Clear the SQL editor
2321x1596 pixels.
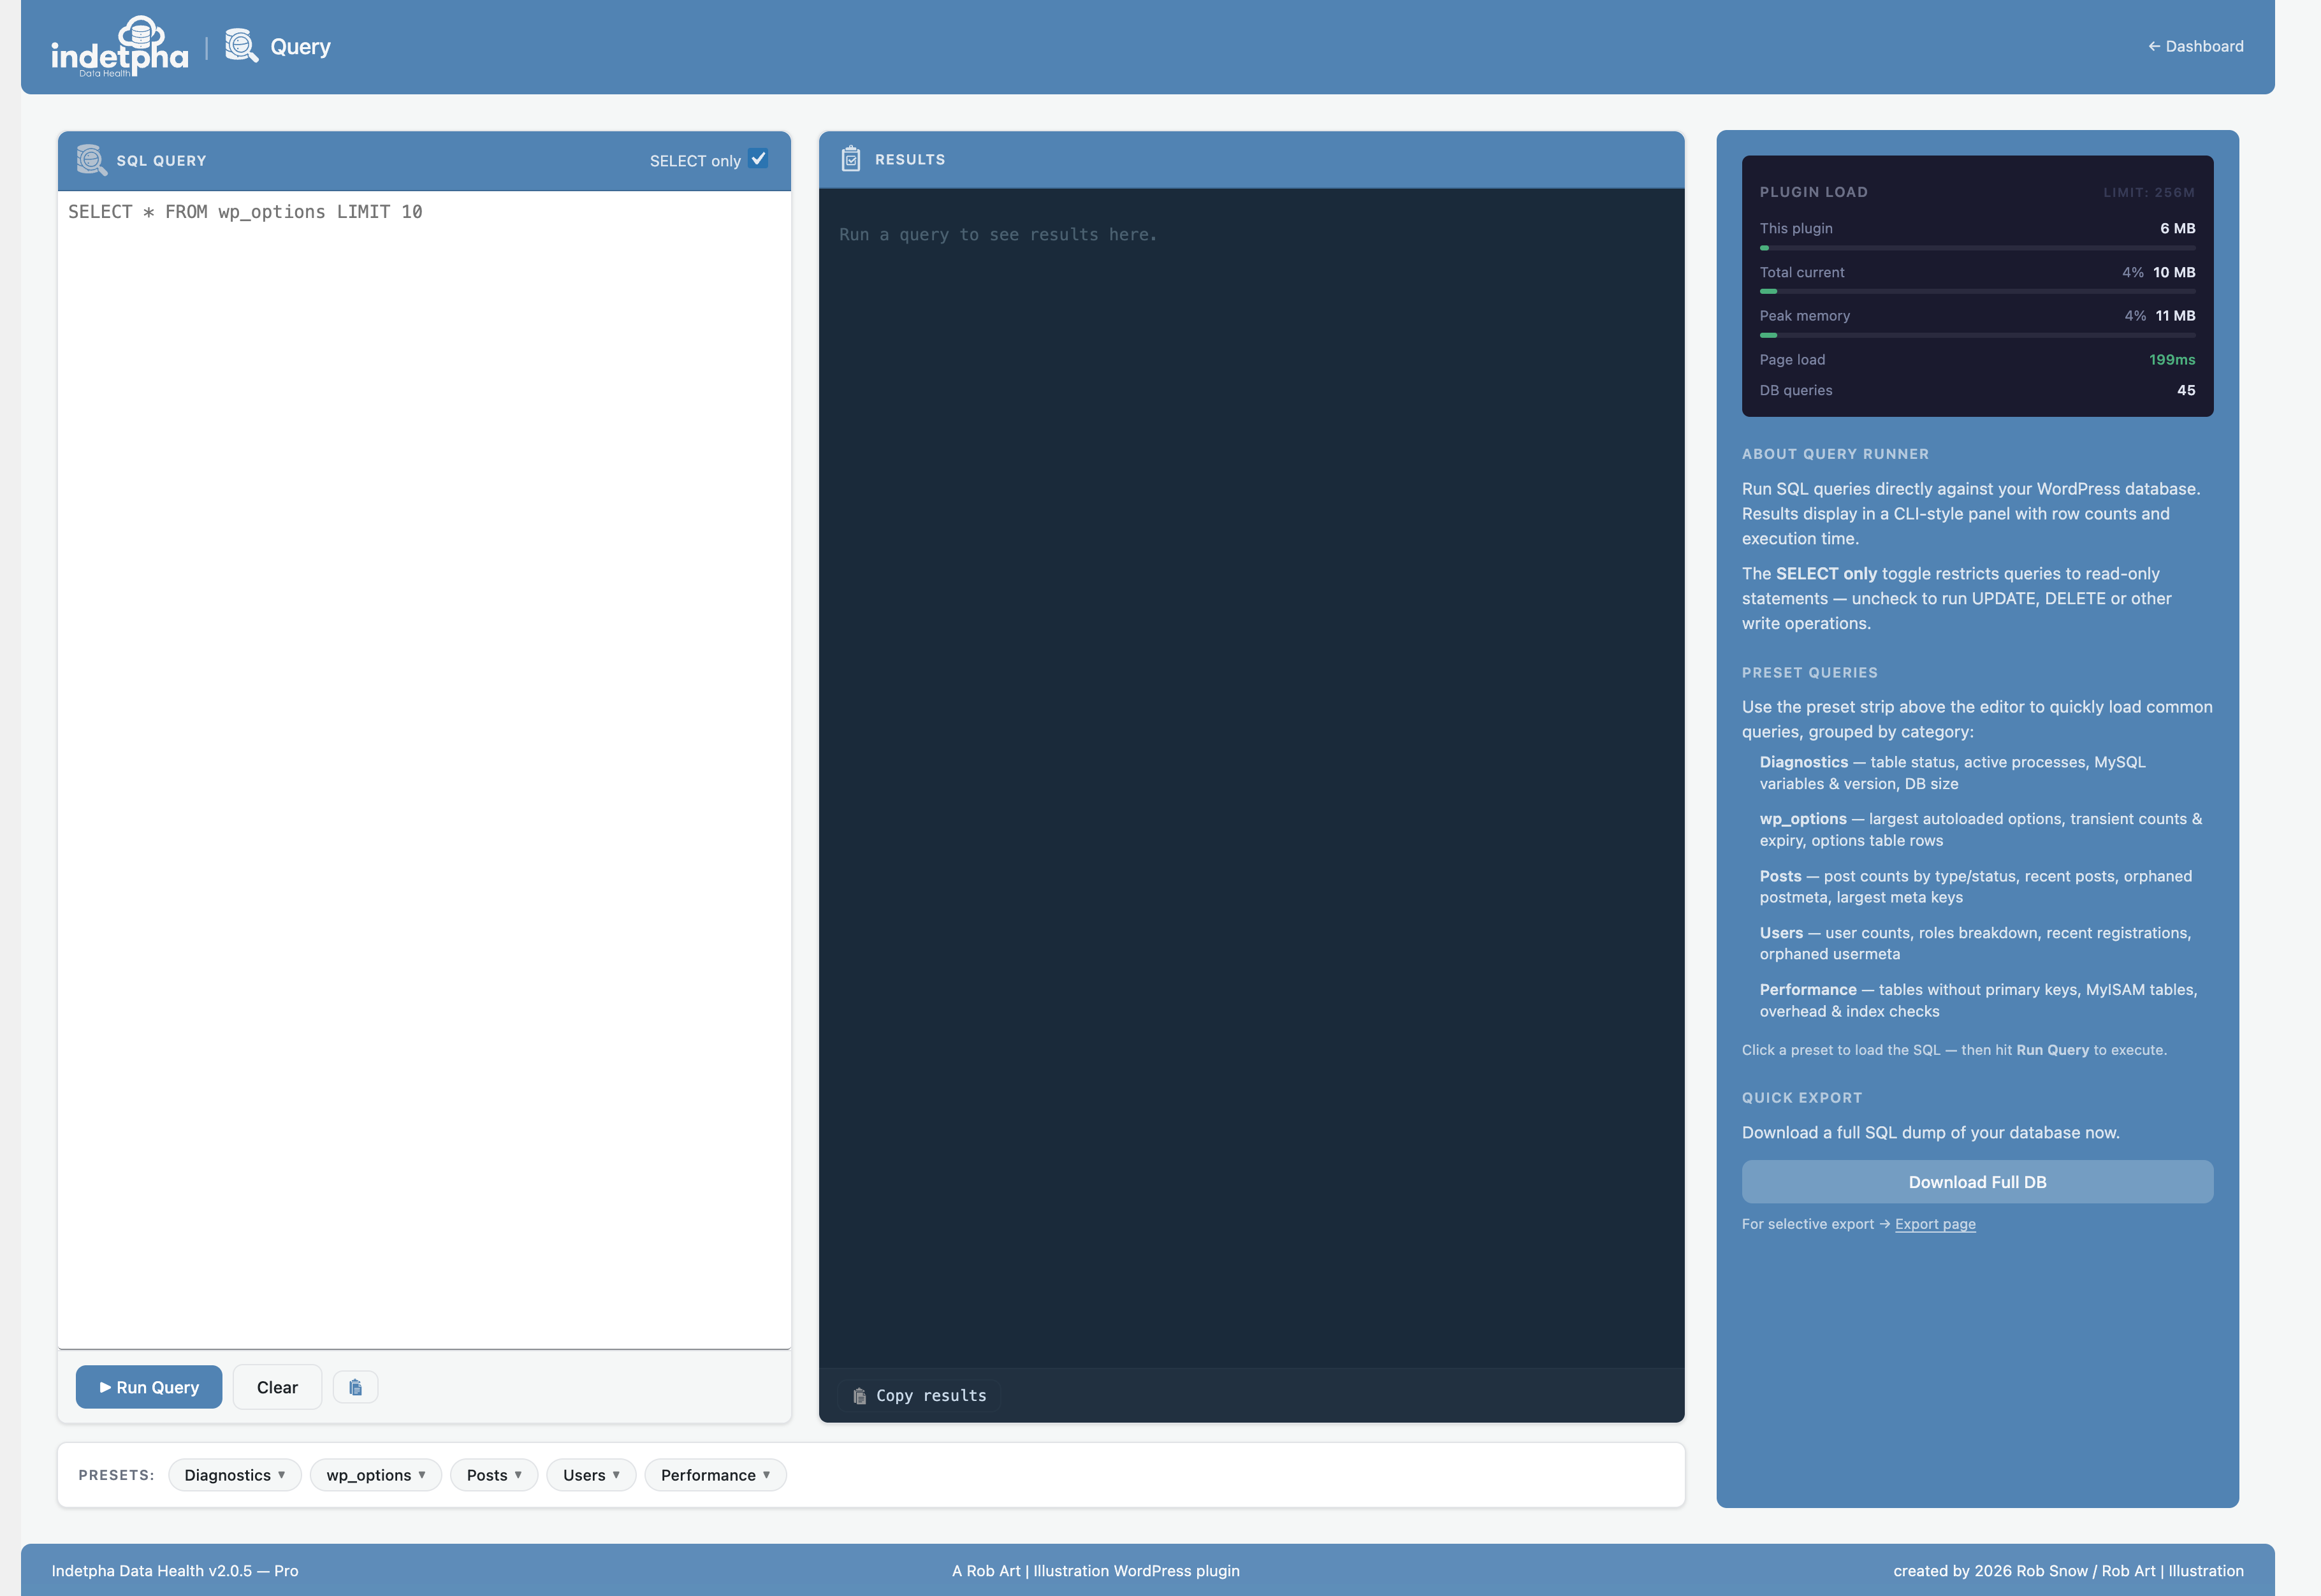[x=277, y=1387]
